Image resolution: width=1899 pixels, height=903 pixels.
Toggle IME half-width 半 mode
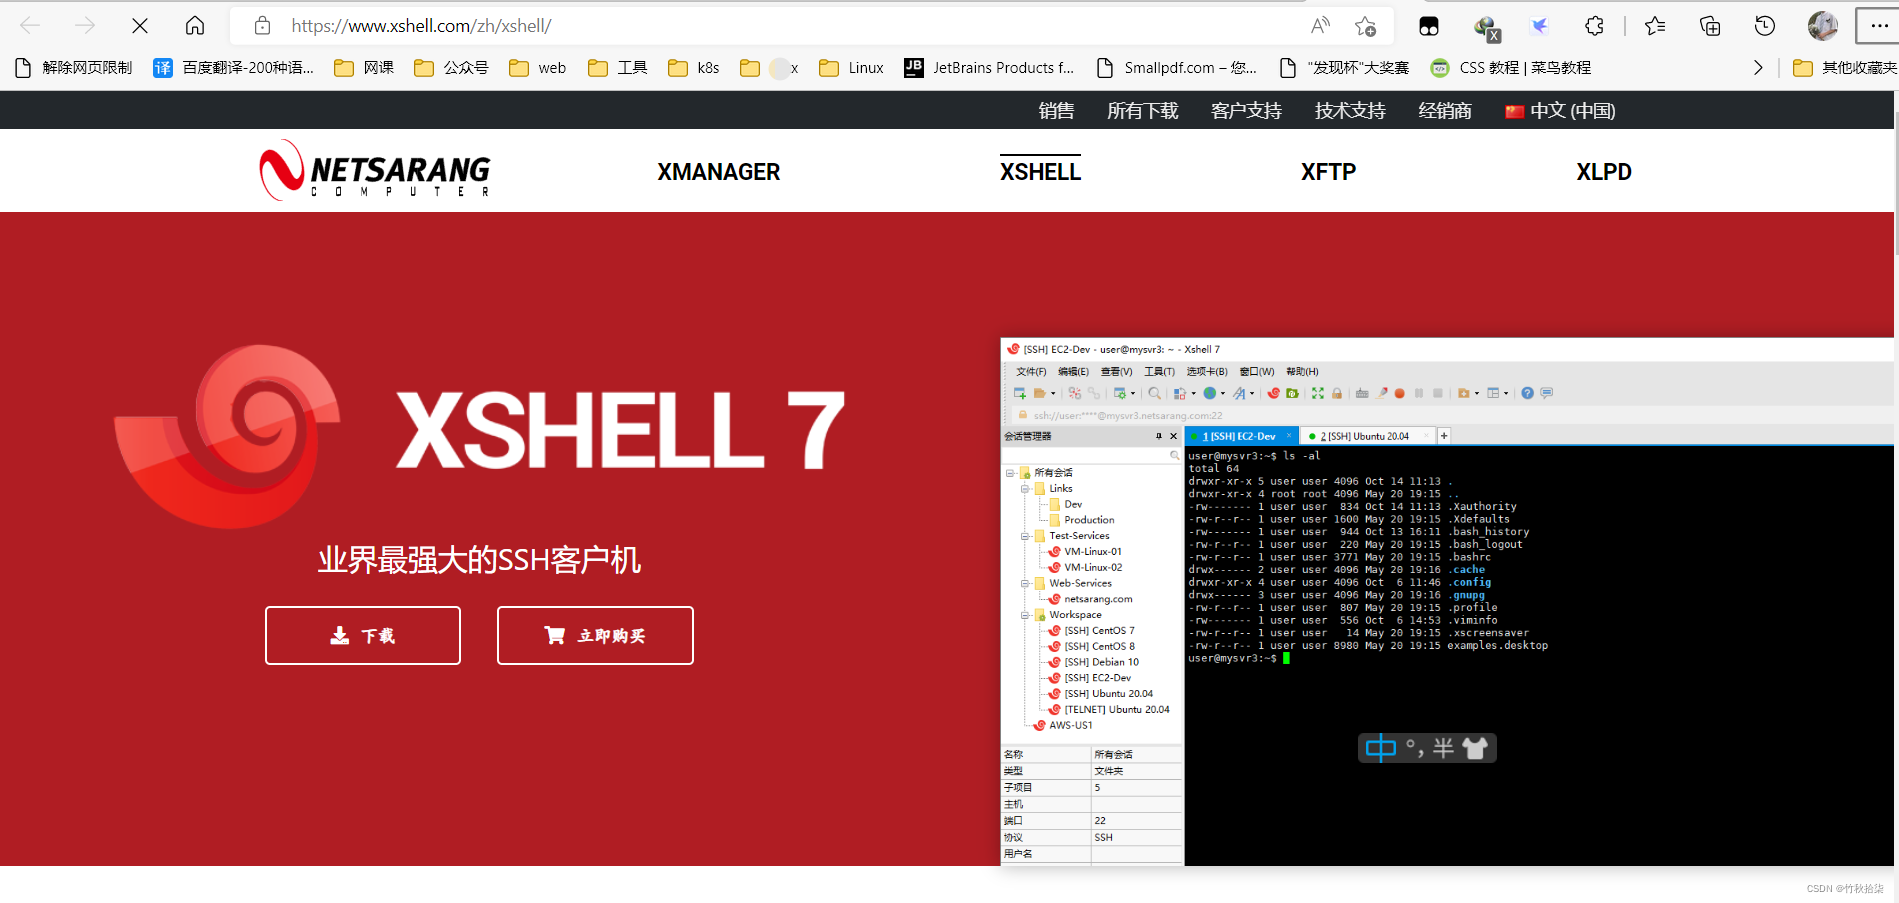1443,748
